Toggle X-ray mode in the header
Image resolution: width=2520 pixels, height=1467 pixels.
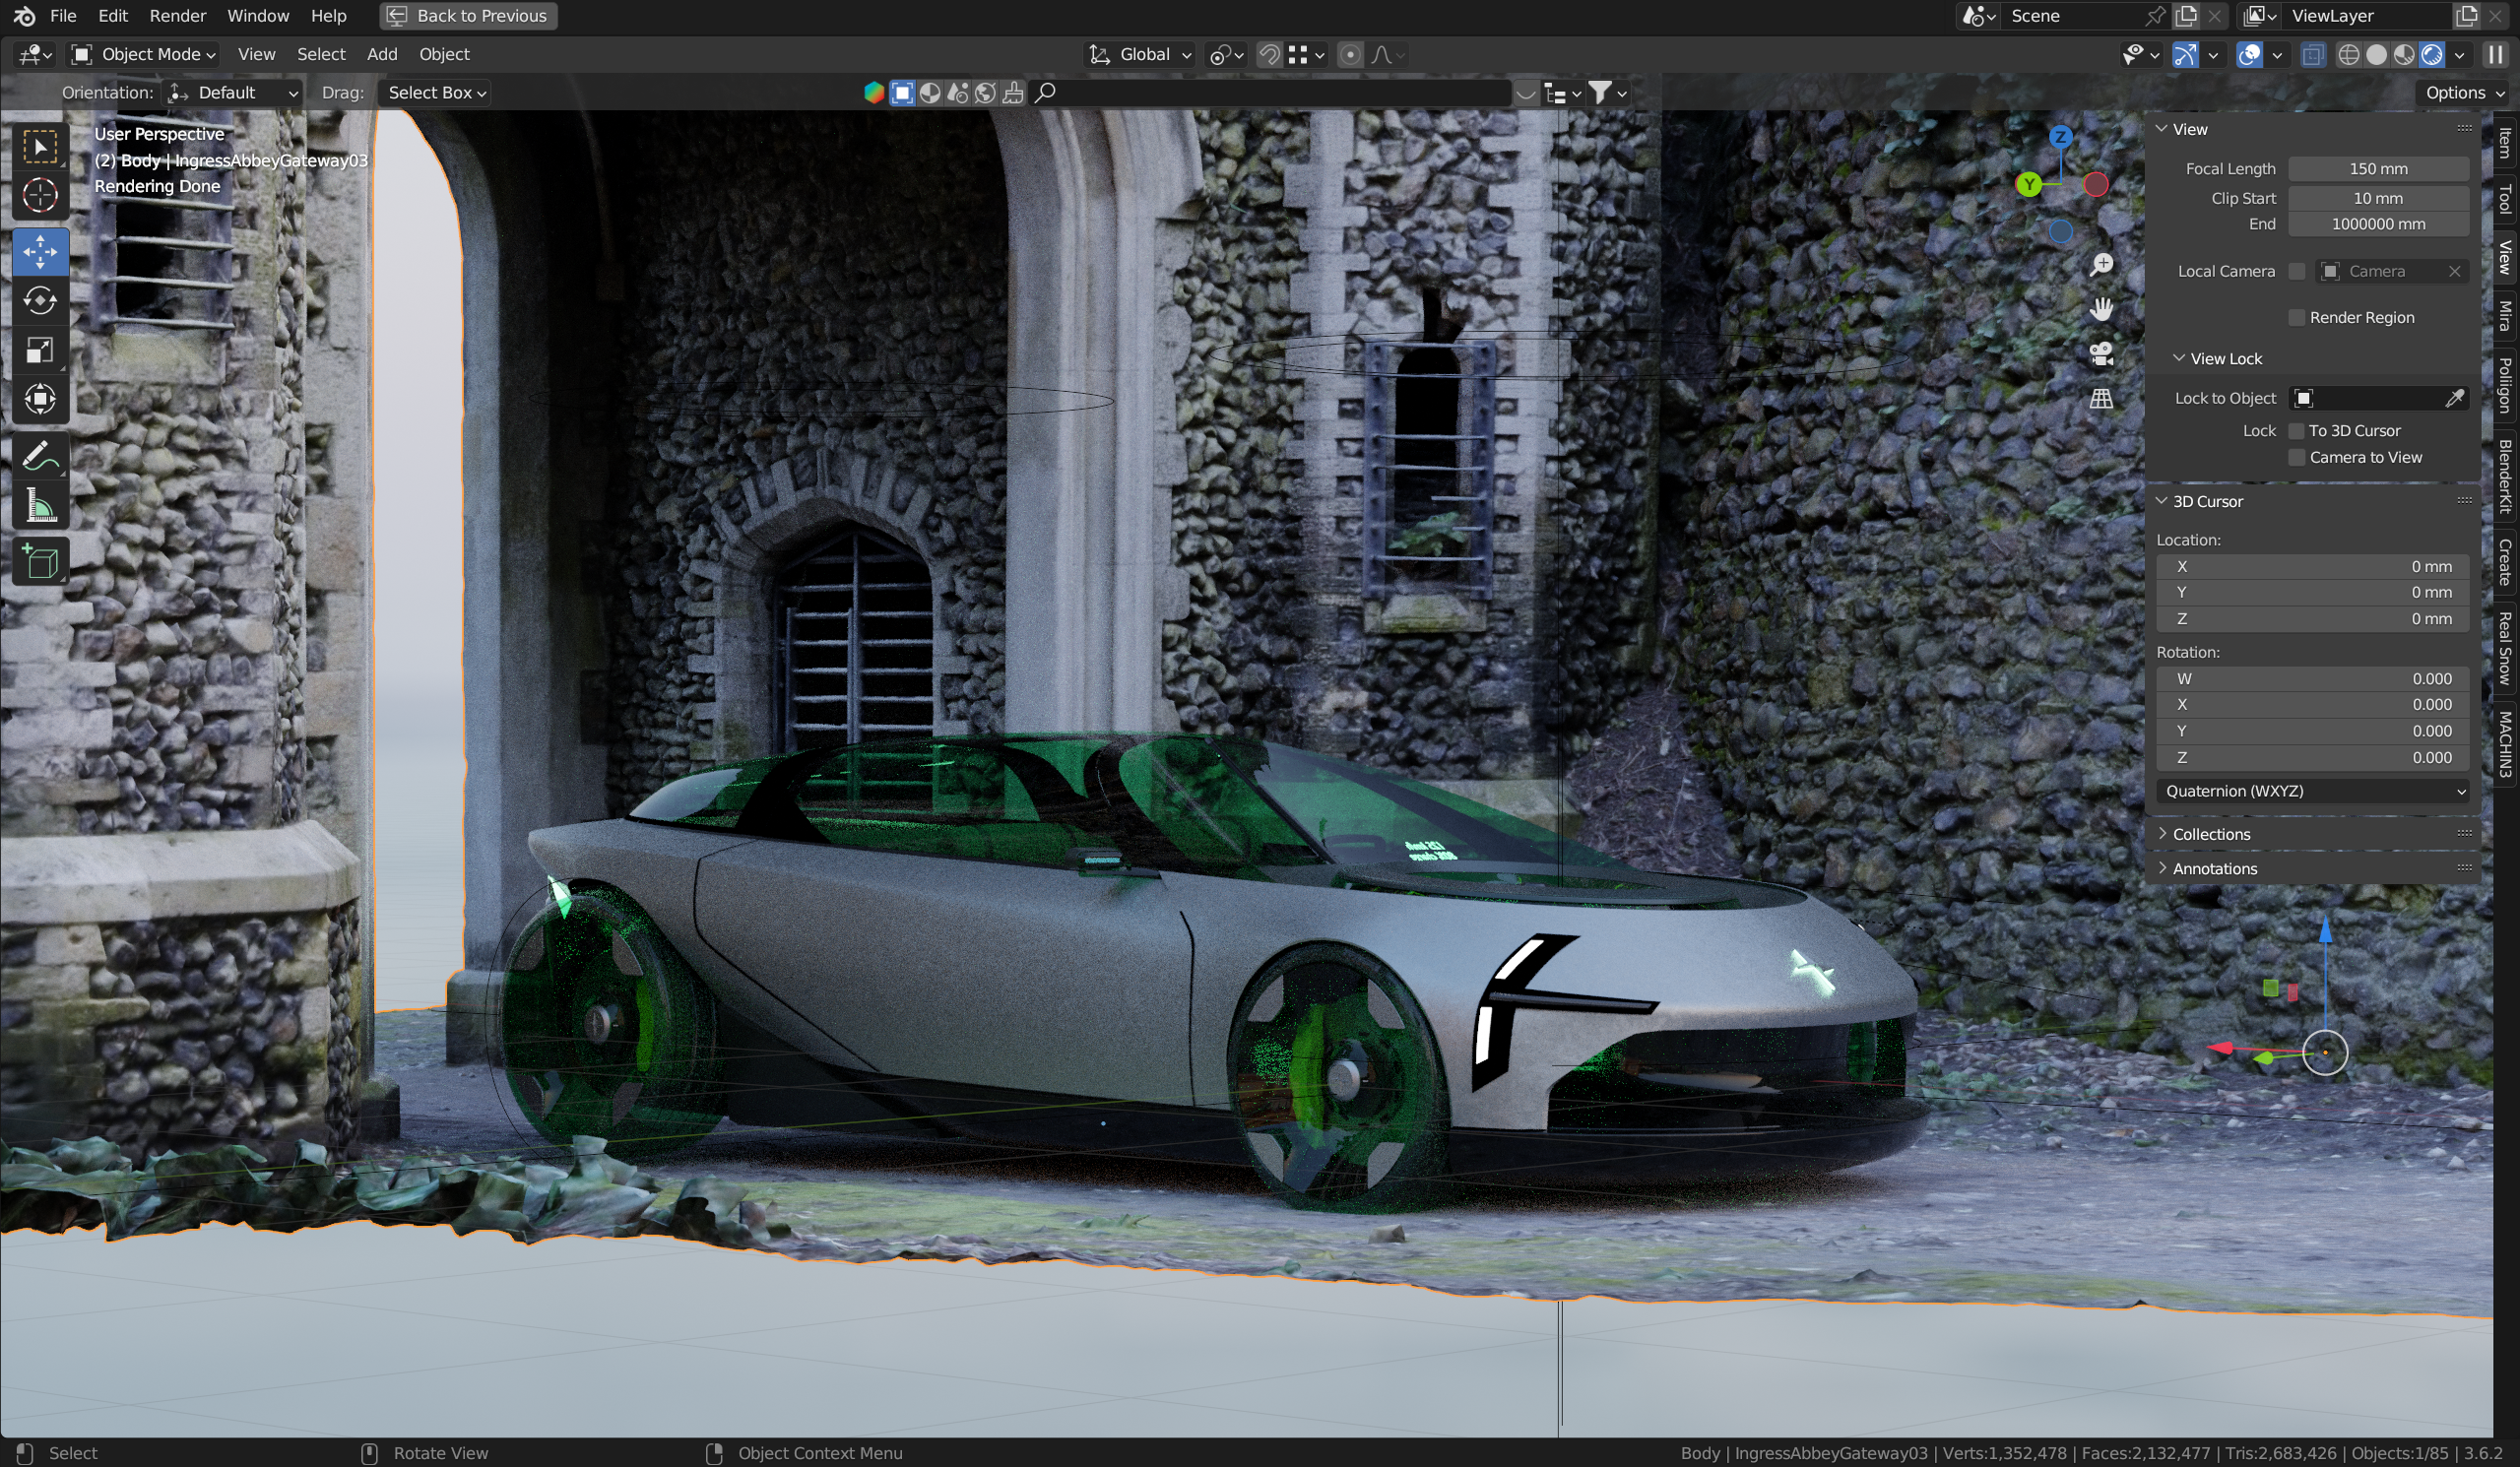coord(2312,55)
